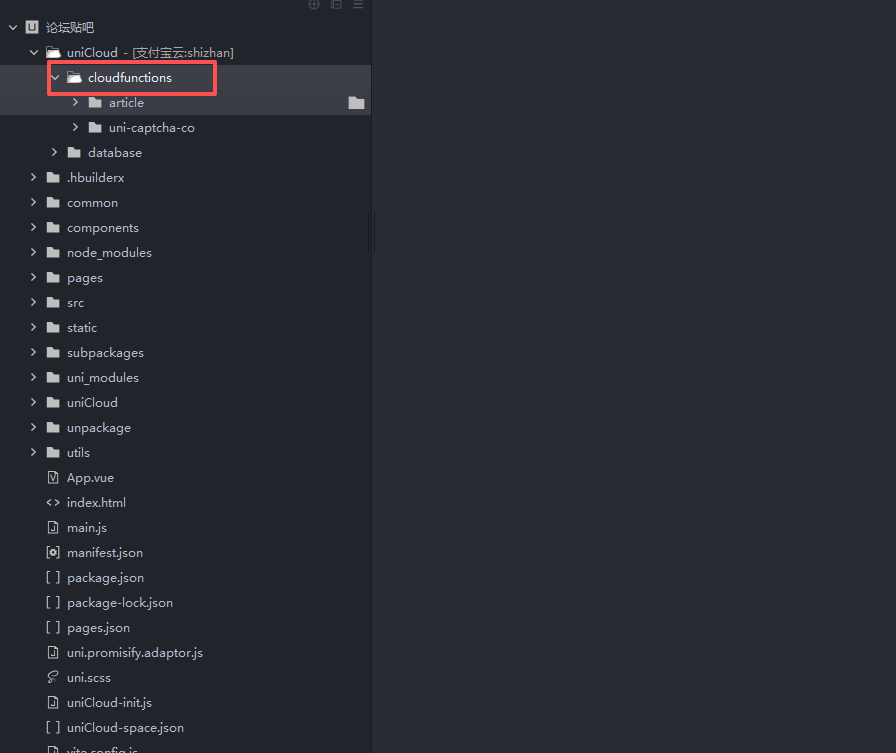Click the uniCloud 支付宝云 cloud folder icon

pos(53,53)
